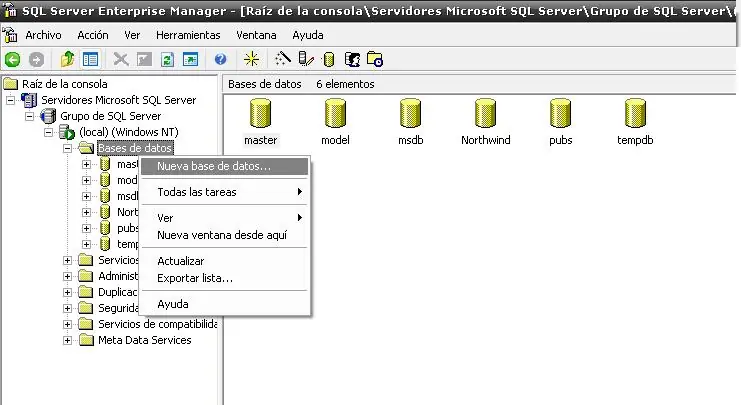Viewport: 741px width, 405px height.
Task: Open the Acción menu
Action: pyautogui.click(x=93, y=35)
